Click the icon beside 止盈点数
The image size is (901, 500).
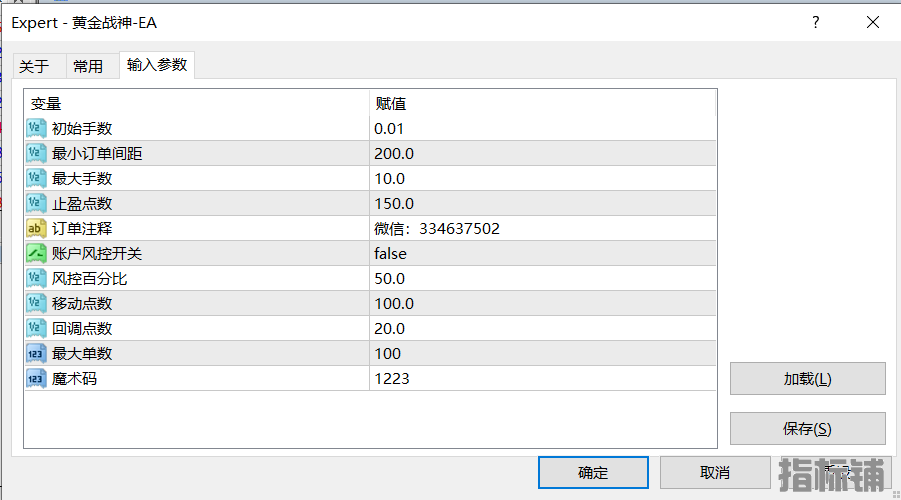click(36, 203)
